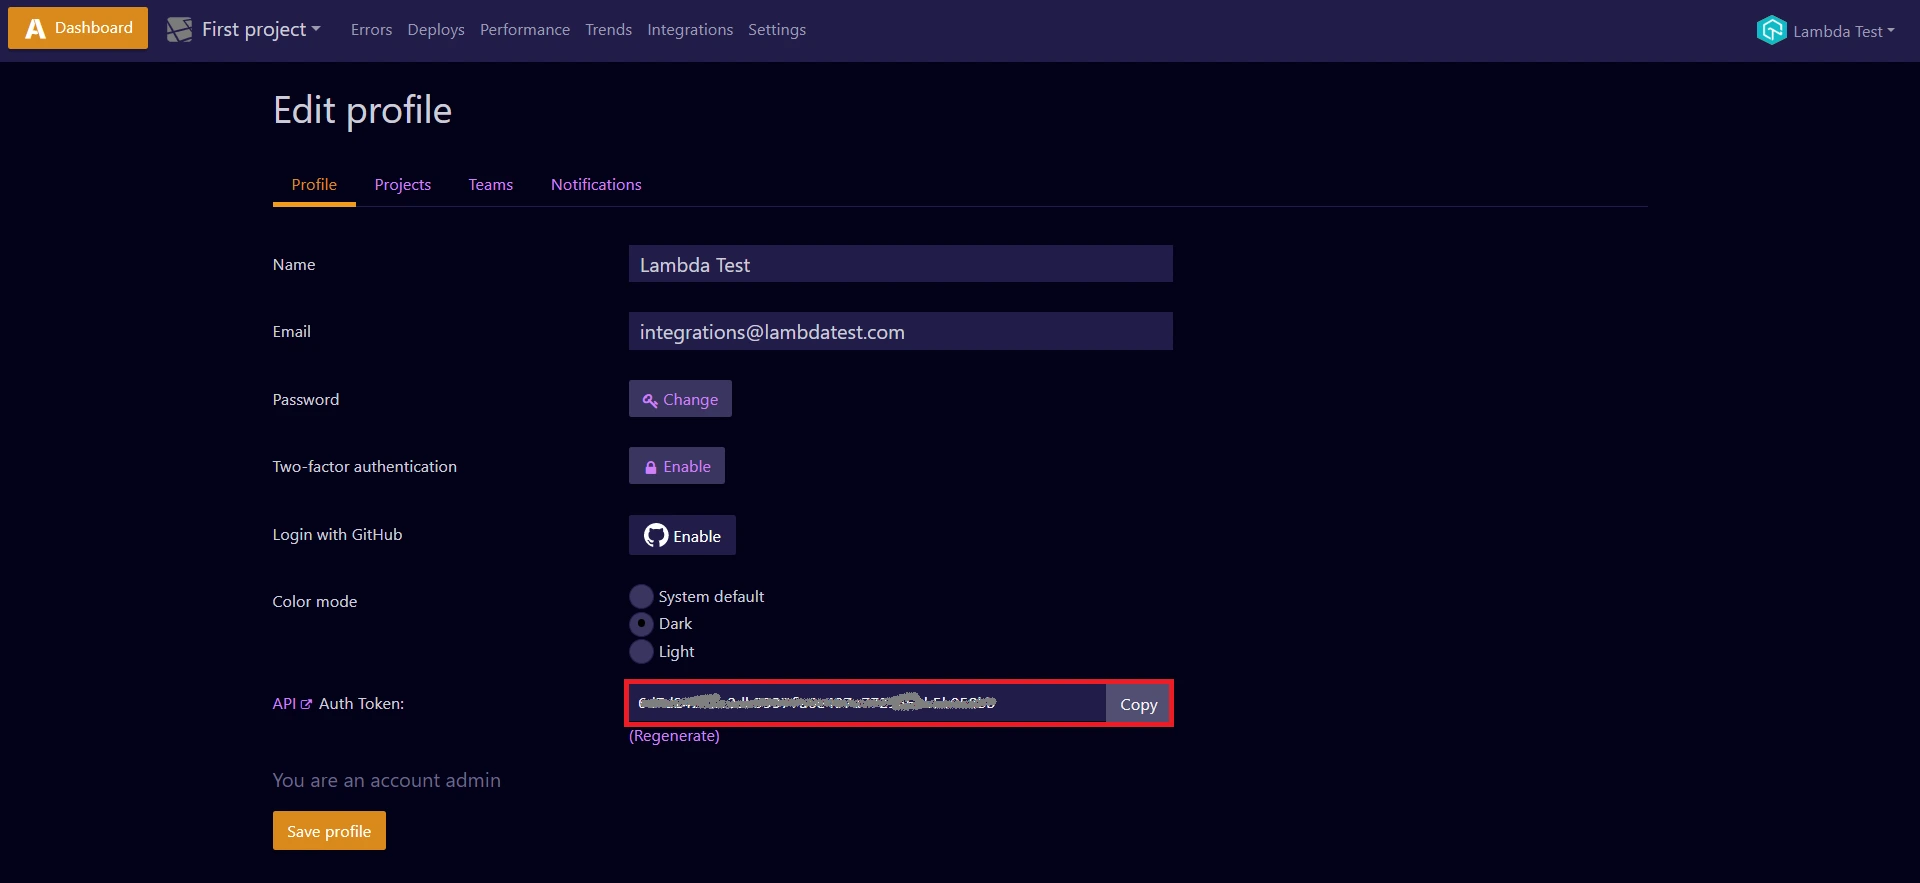Open the Performance menu item

point(524,30)
